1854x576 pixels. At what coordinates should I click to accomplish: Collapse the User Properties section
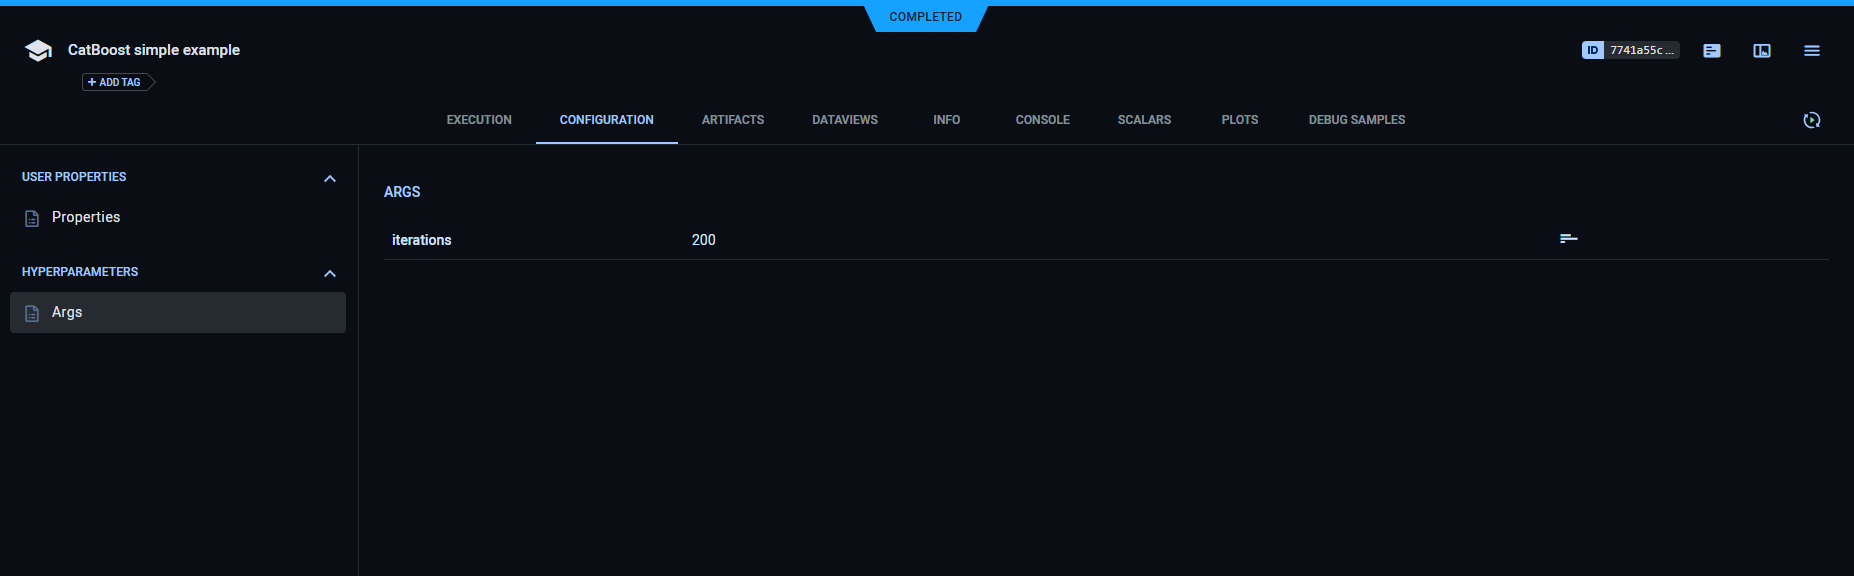(x=330, y=178)
